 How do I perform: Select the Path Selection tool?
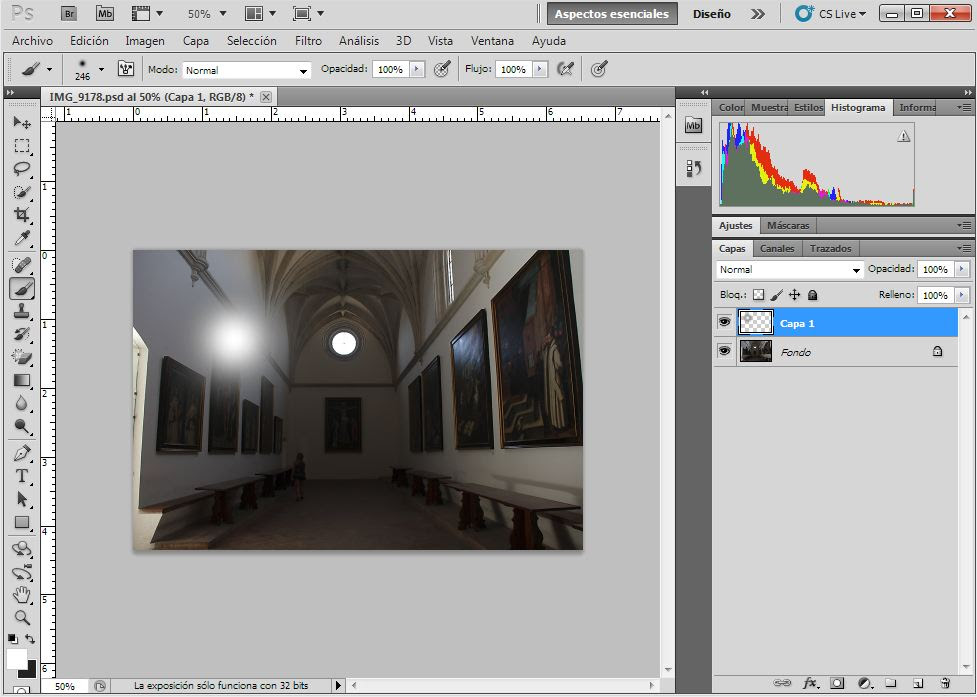(22, 500)
